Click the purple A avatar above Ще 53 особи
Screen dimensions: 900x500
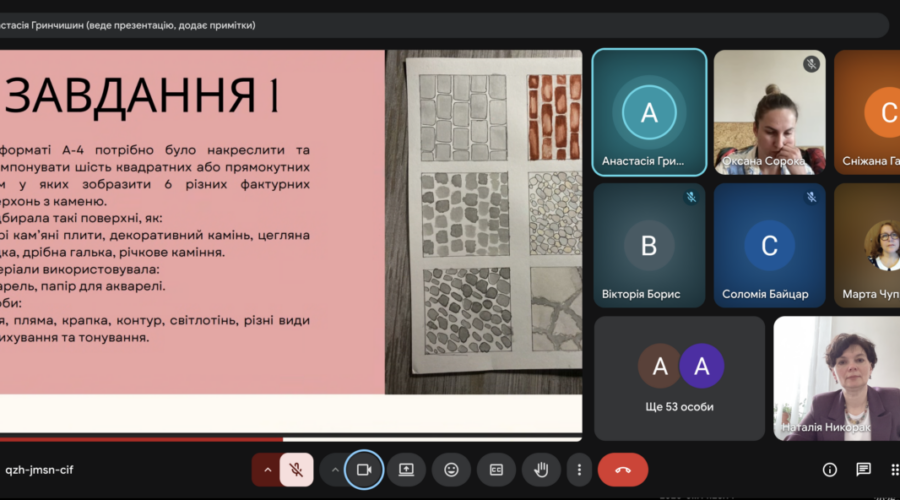pos(701,366)
